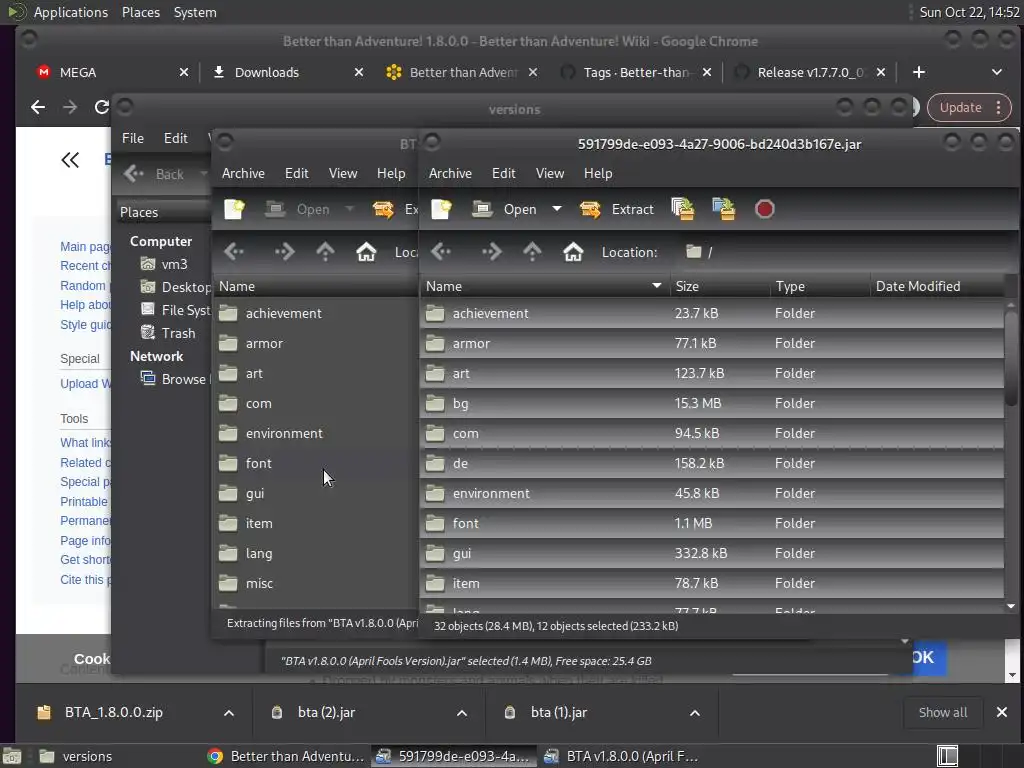Click the new archive icon in the 591799de jar window
Image resolution: width=1024 pixels, height=768 pixels.
(441, 209)
